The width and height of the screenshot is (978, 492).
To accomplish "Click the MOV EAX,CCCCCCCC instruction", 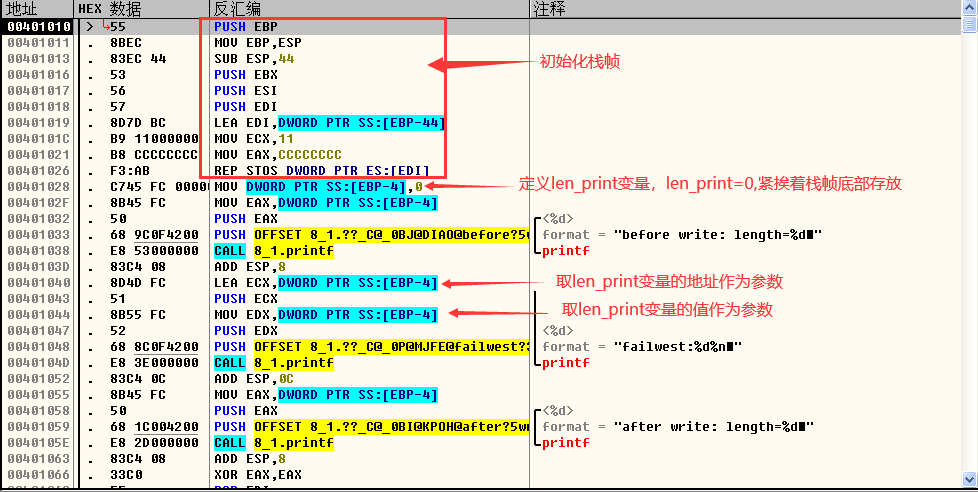I will (278, 155).
